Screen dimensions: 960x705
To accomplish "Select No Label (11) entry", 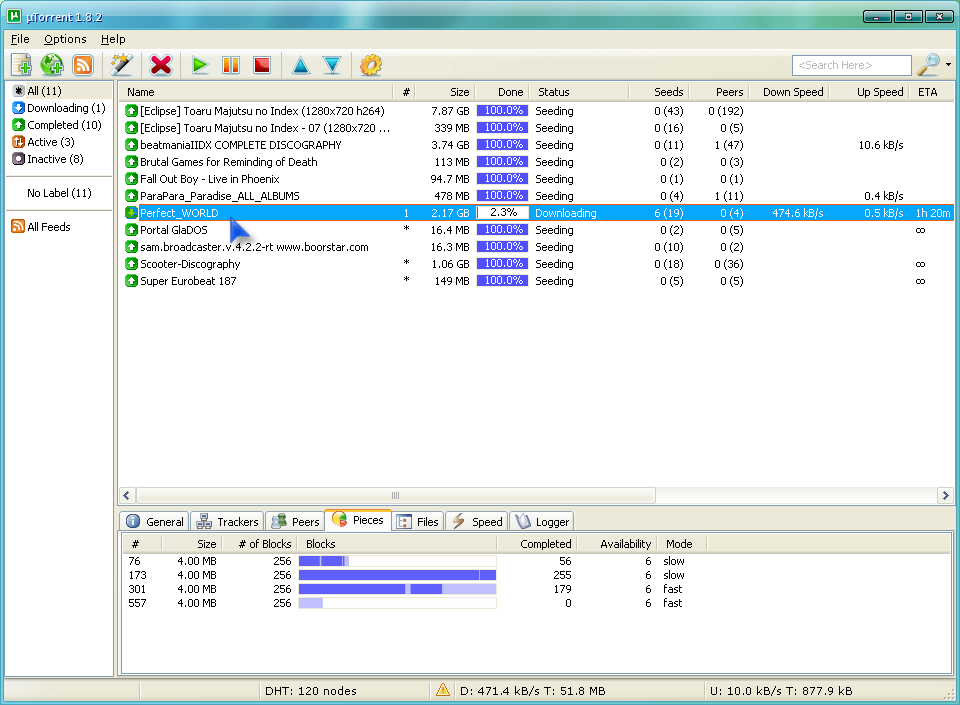I will 59,193.
